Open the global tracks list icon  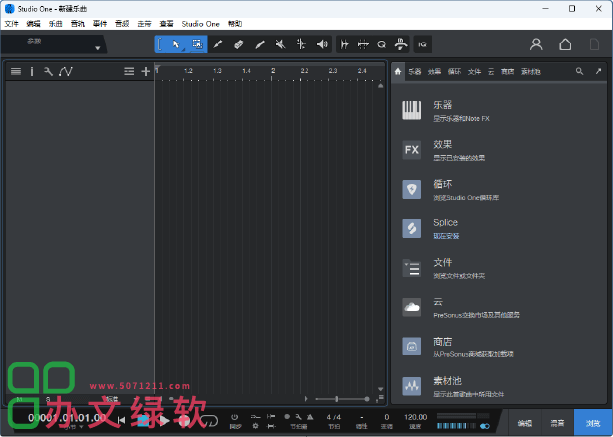(129, 72)
